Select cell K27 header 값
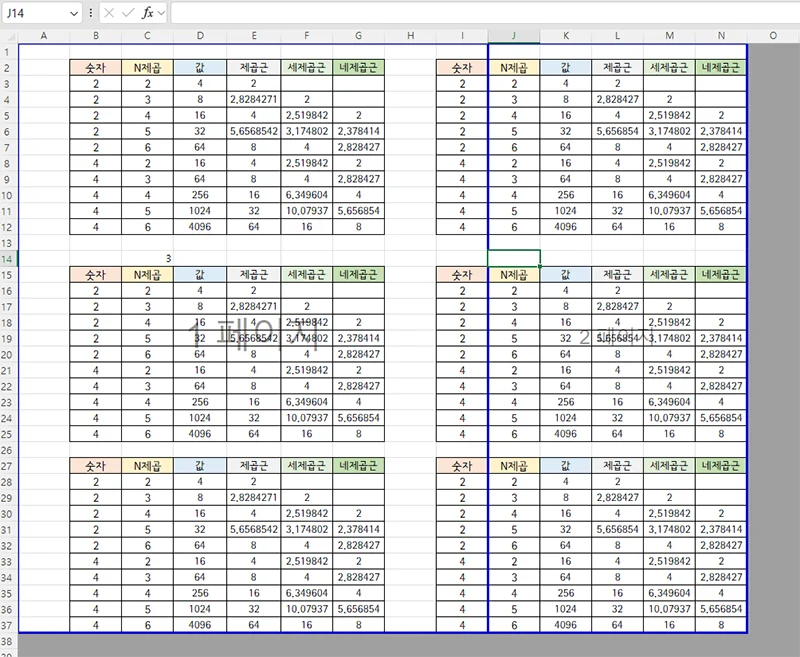Viewport: 800px width, 657px height. [x=566, y=466]
